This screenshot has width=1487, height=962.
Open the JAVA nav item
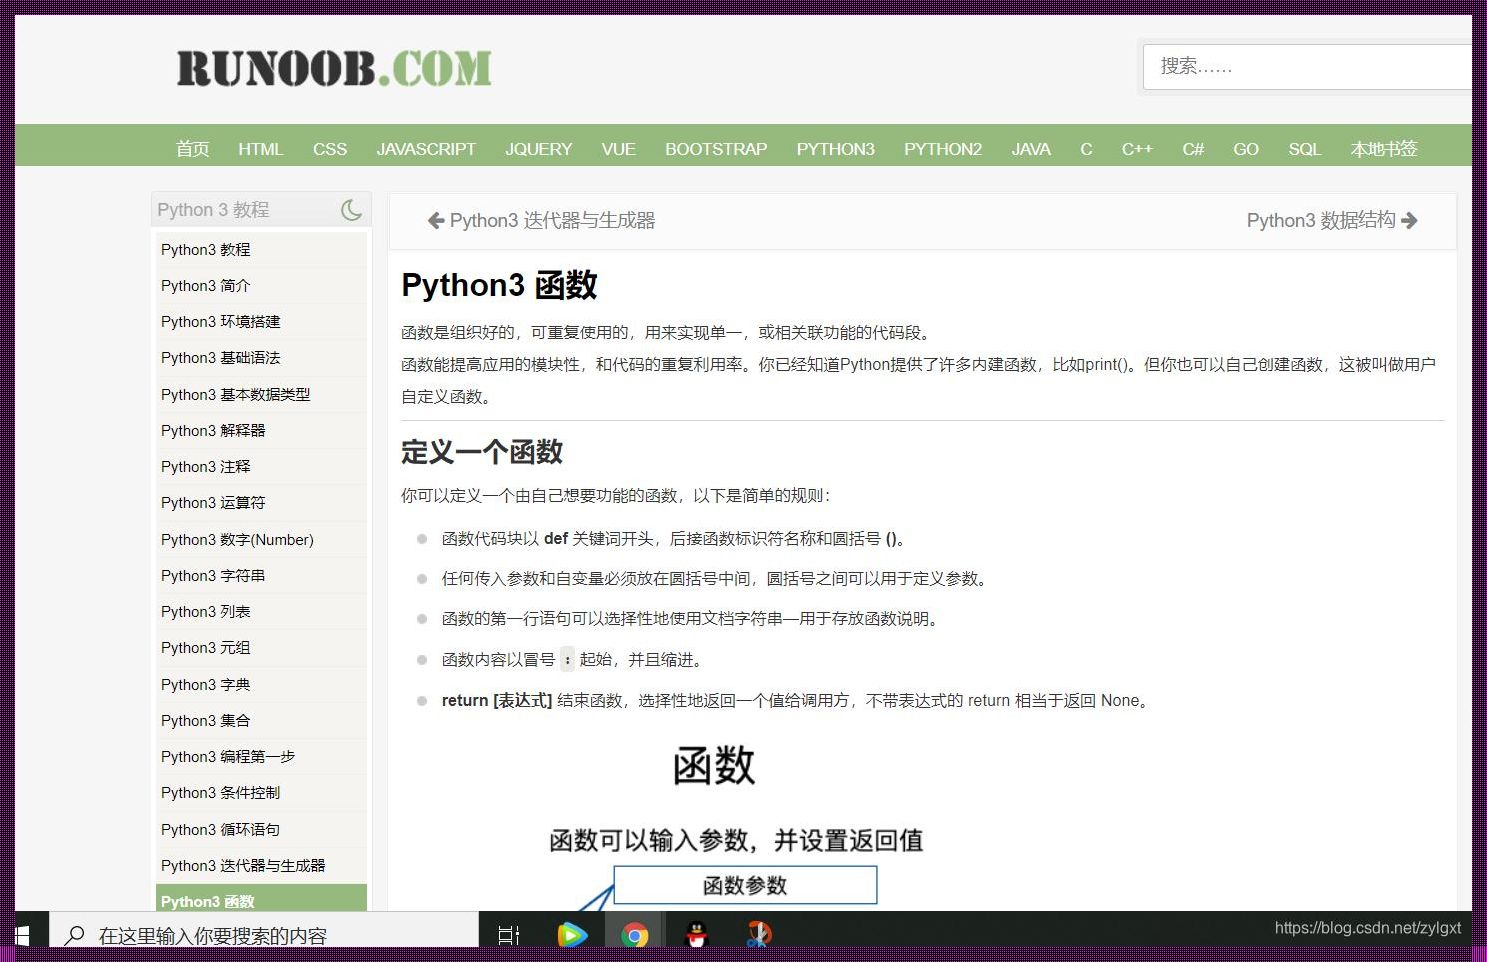coord(1031,149)
